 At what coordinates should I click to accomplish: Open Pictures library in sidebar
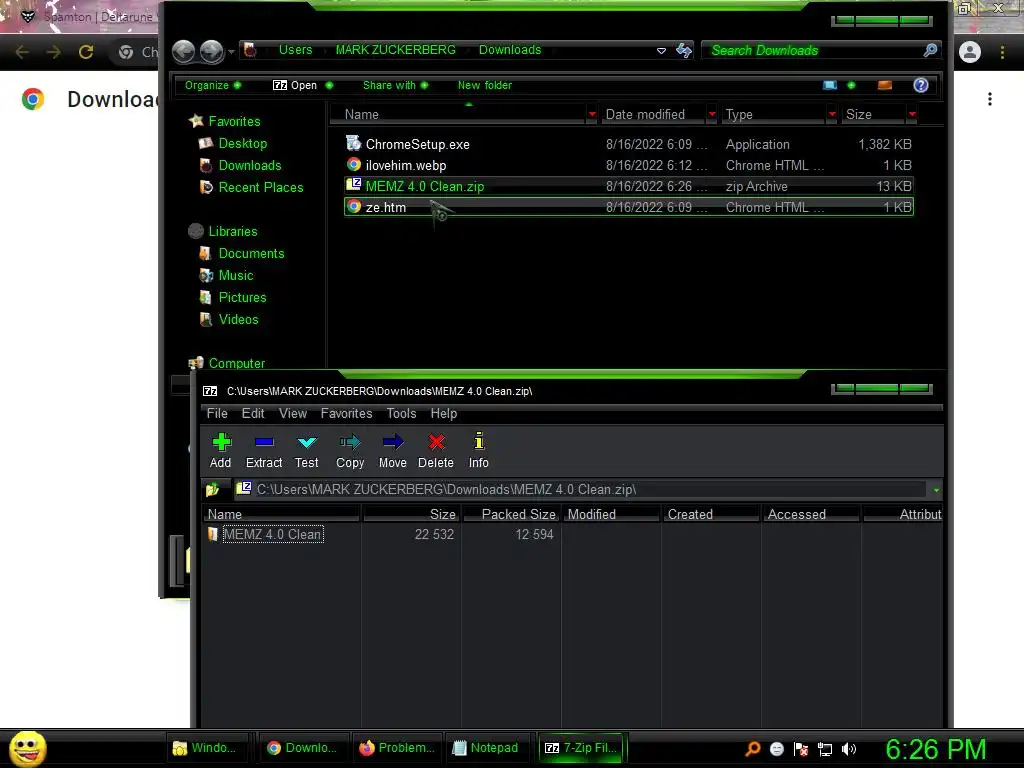(x=242, y=298)
